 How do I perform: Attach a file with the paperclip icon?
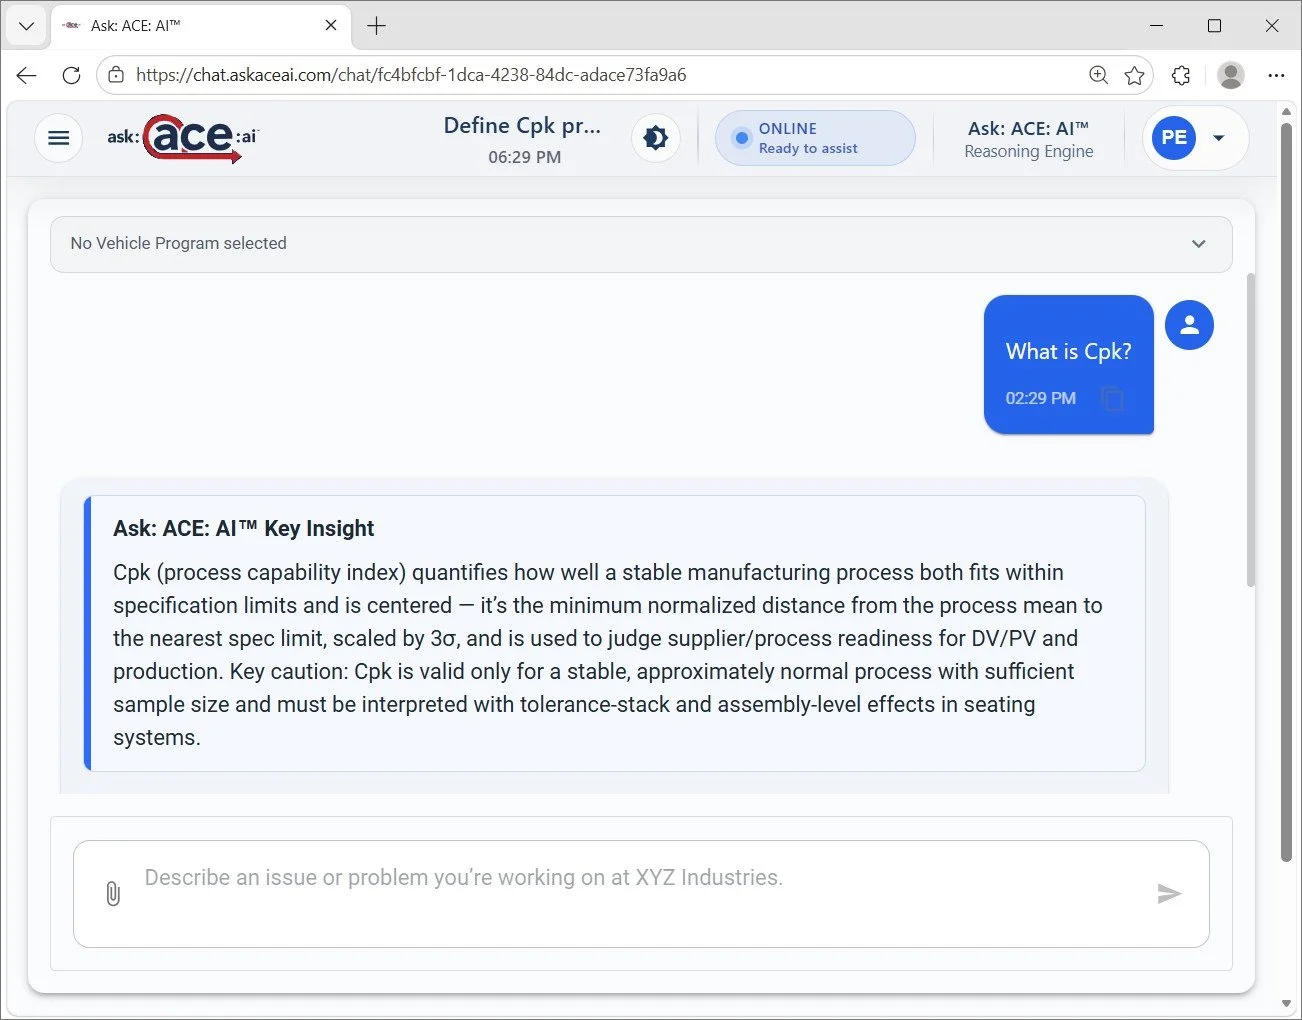tap(113, 893)
